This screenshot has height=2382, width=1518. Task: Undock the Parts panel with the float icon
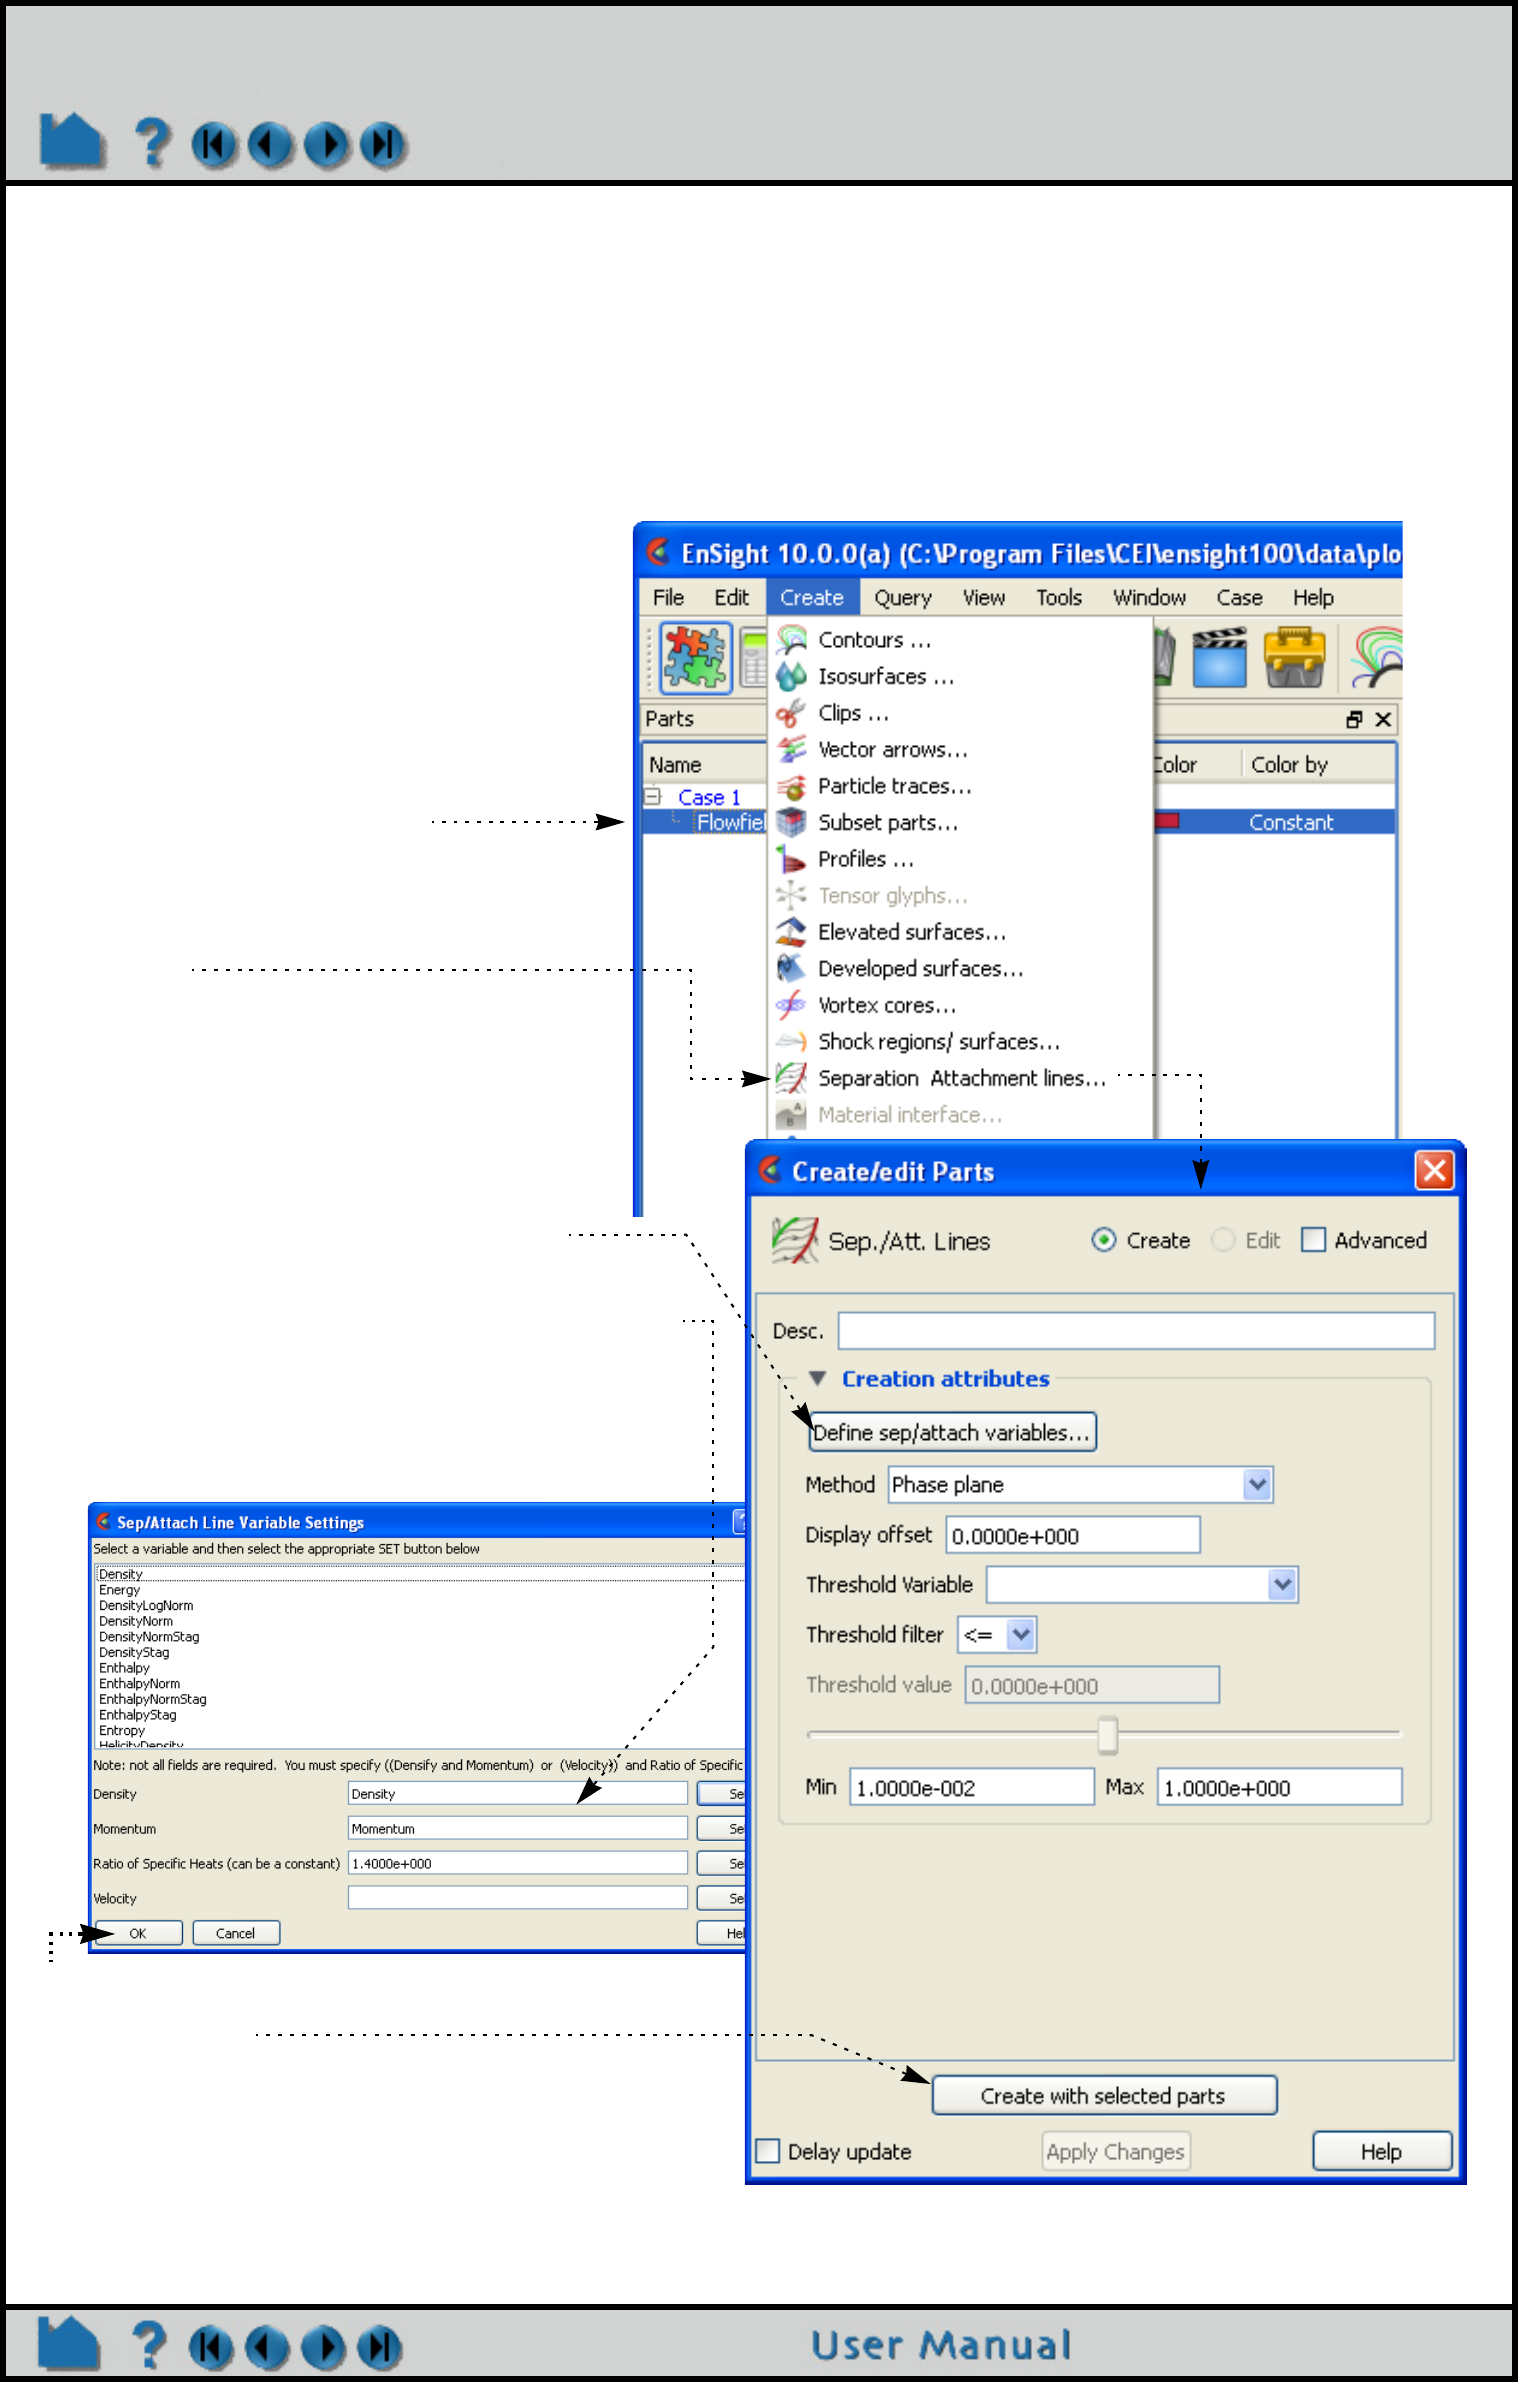1355,719
